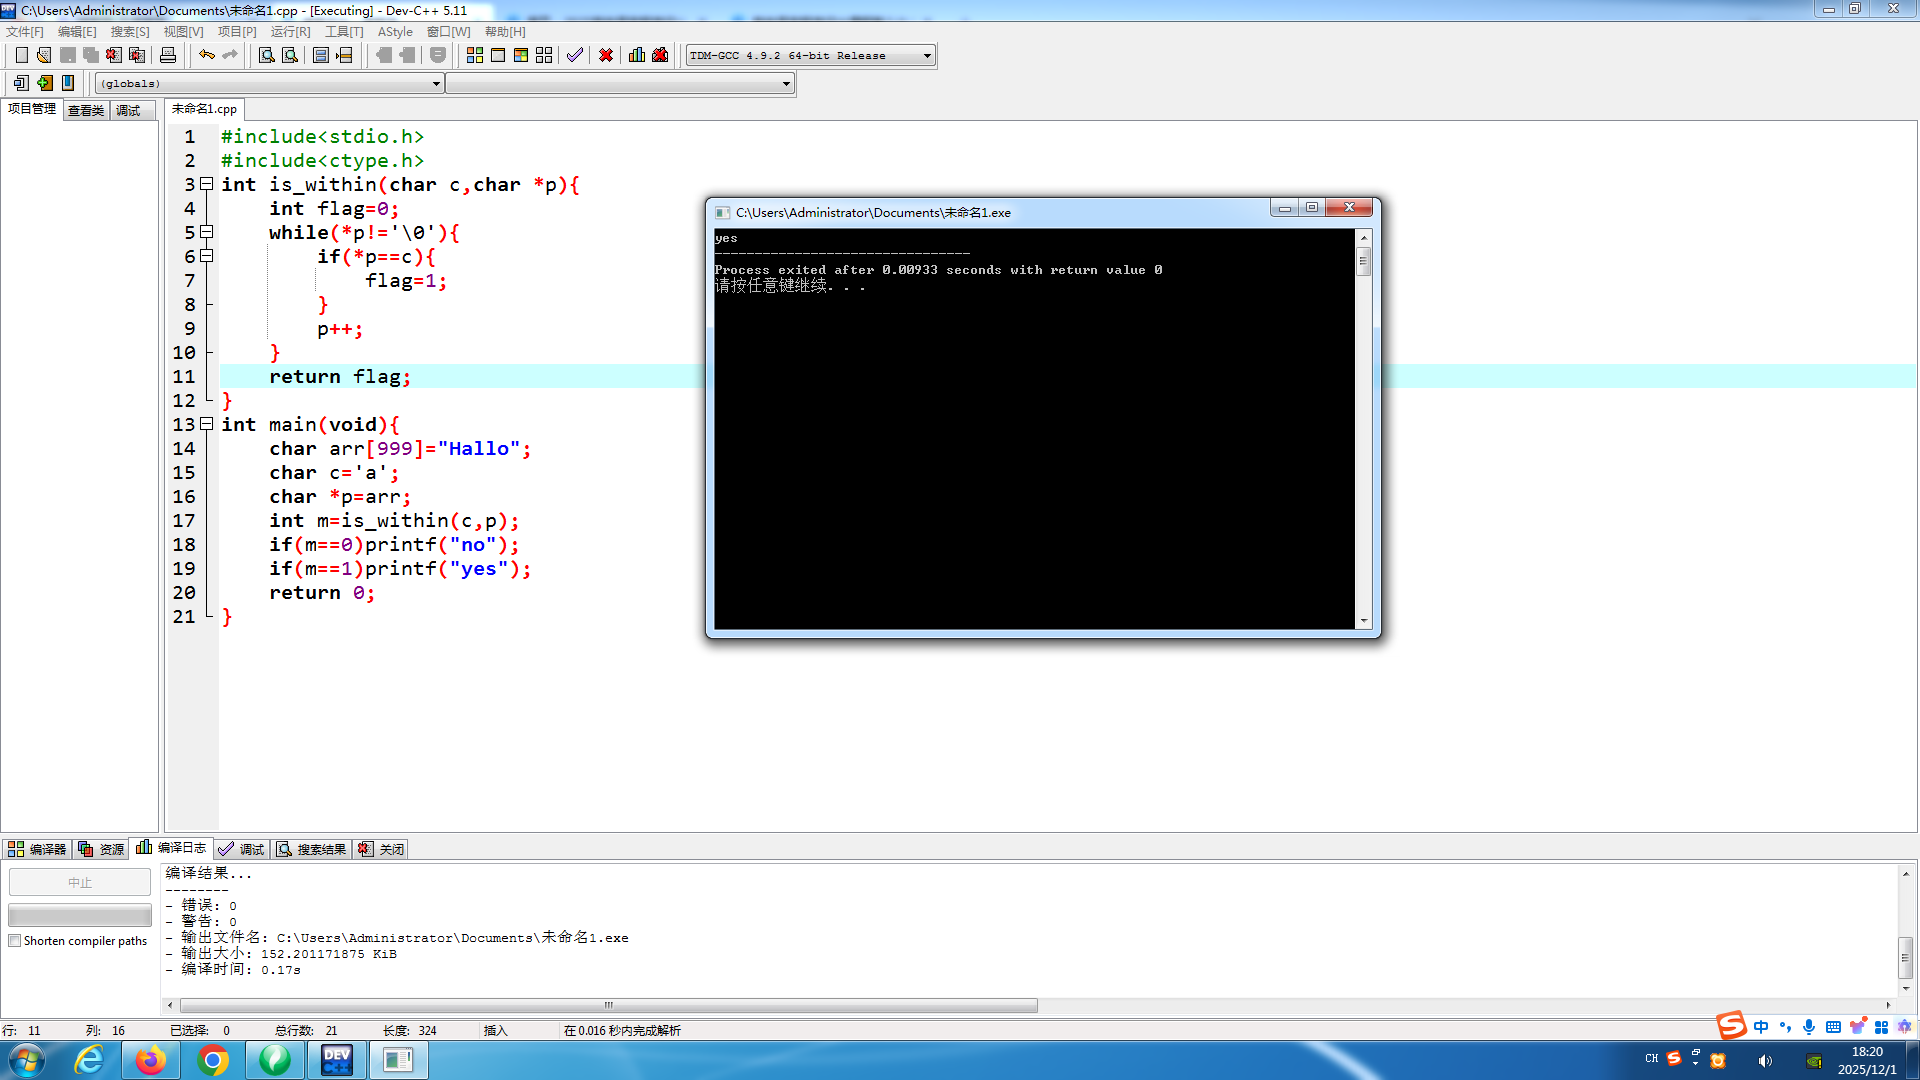Click the profile analysis bar chart icon
Viewport: 1920px width, 1080px height.
(x=637, y=55)
